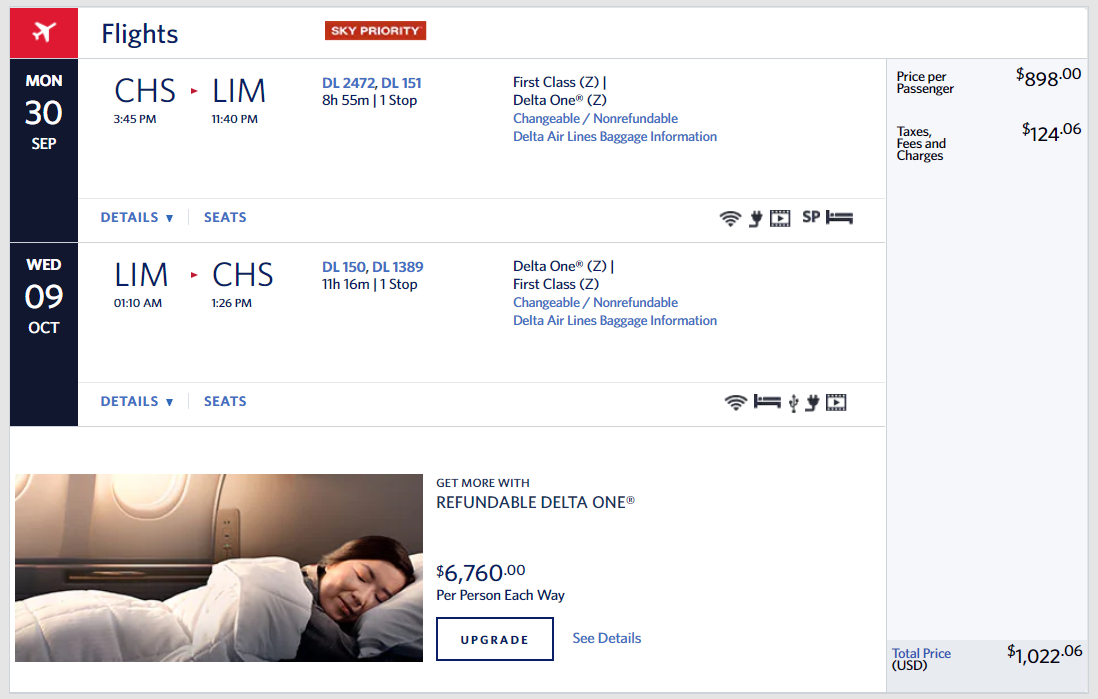Expand DETAILS for CHS to LIM flight
This screenshot has height=699, width=1098.
[x=137, y=217]
